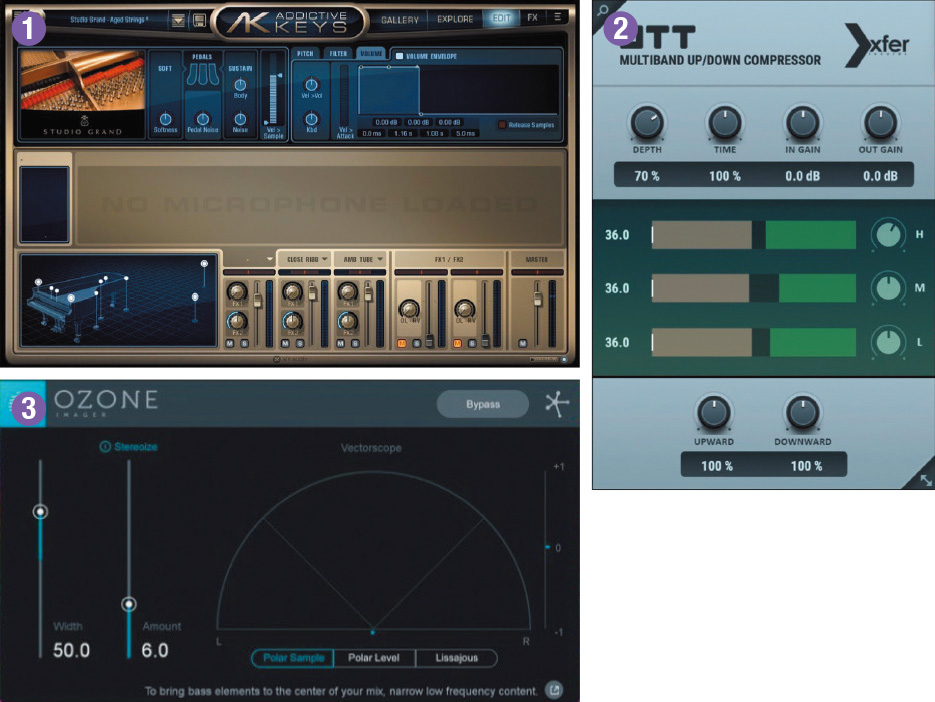Click the magnifier icon in OTT corner
The image size is (935, 702).
point(602,10)
